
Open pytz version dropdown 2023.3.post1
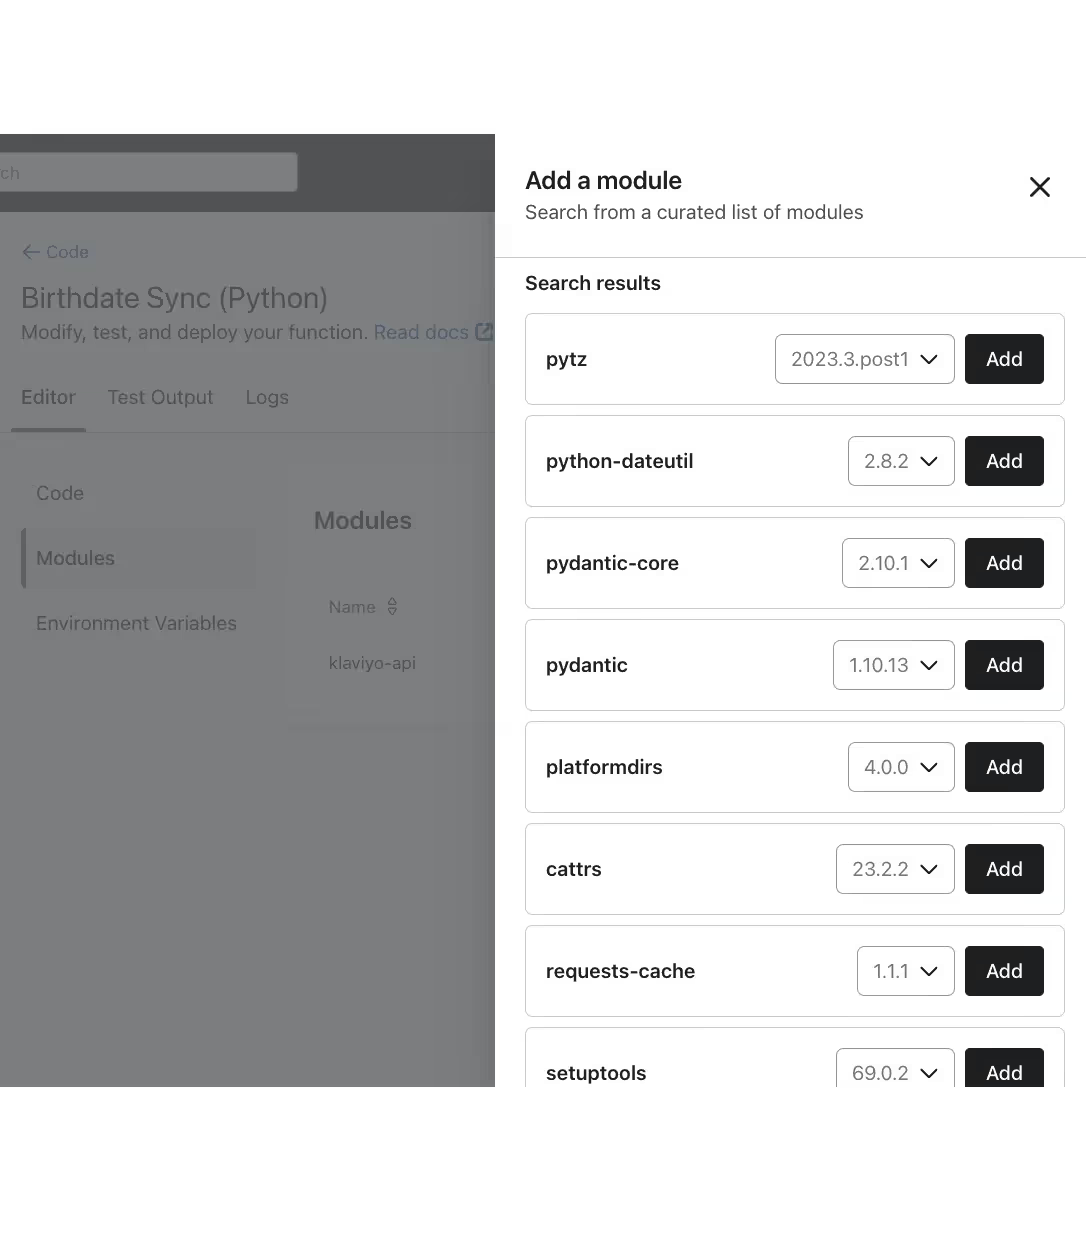click(x=865, y=359)
